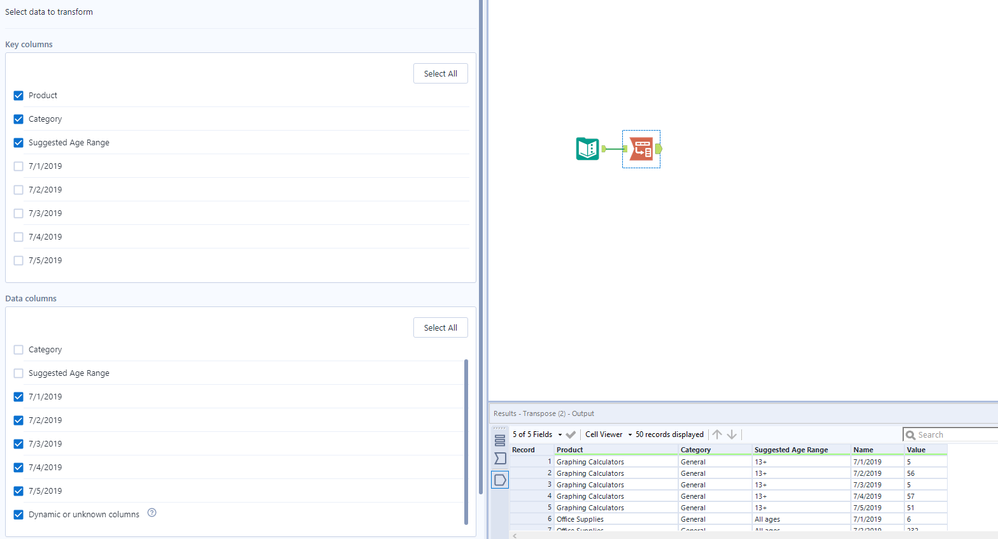This screenshot has width=998, height=539.
Task: Open the 5 of 5 Fields dropdown
Action: click(x=538, y=435)
